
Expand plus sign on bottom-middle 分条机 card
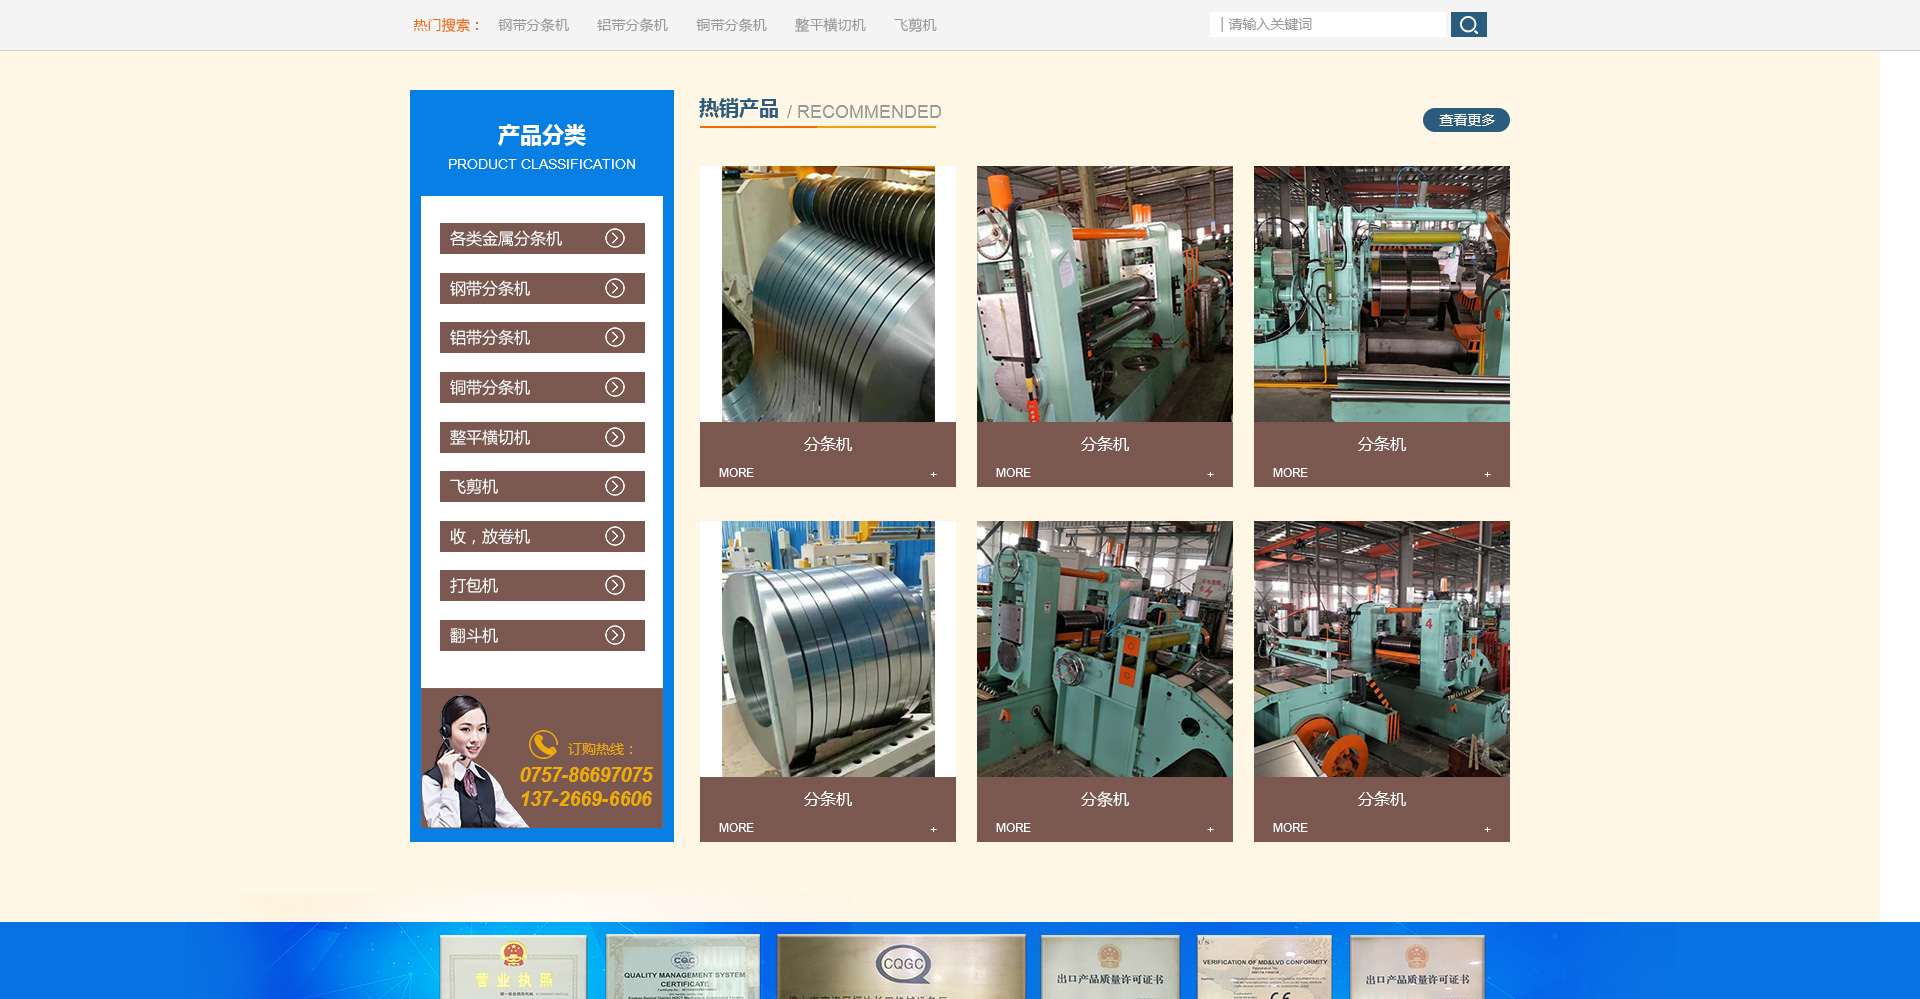pyautogui.click(x=1210, y=829)
